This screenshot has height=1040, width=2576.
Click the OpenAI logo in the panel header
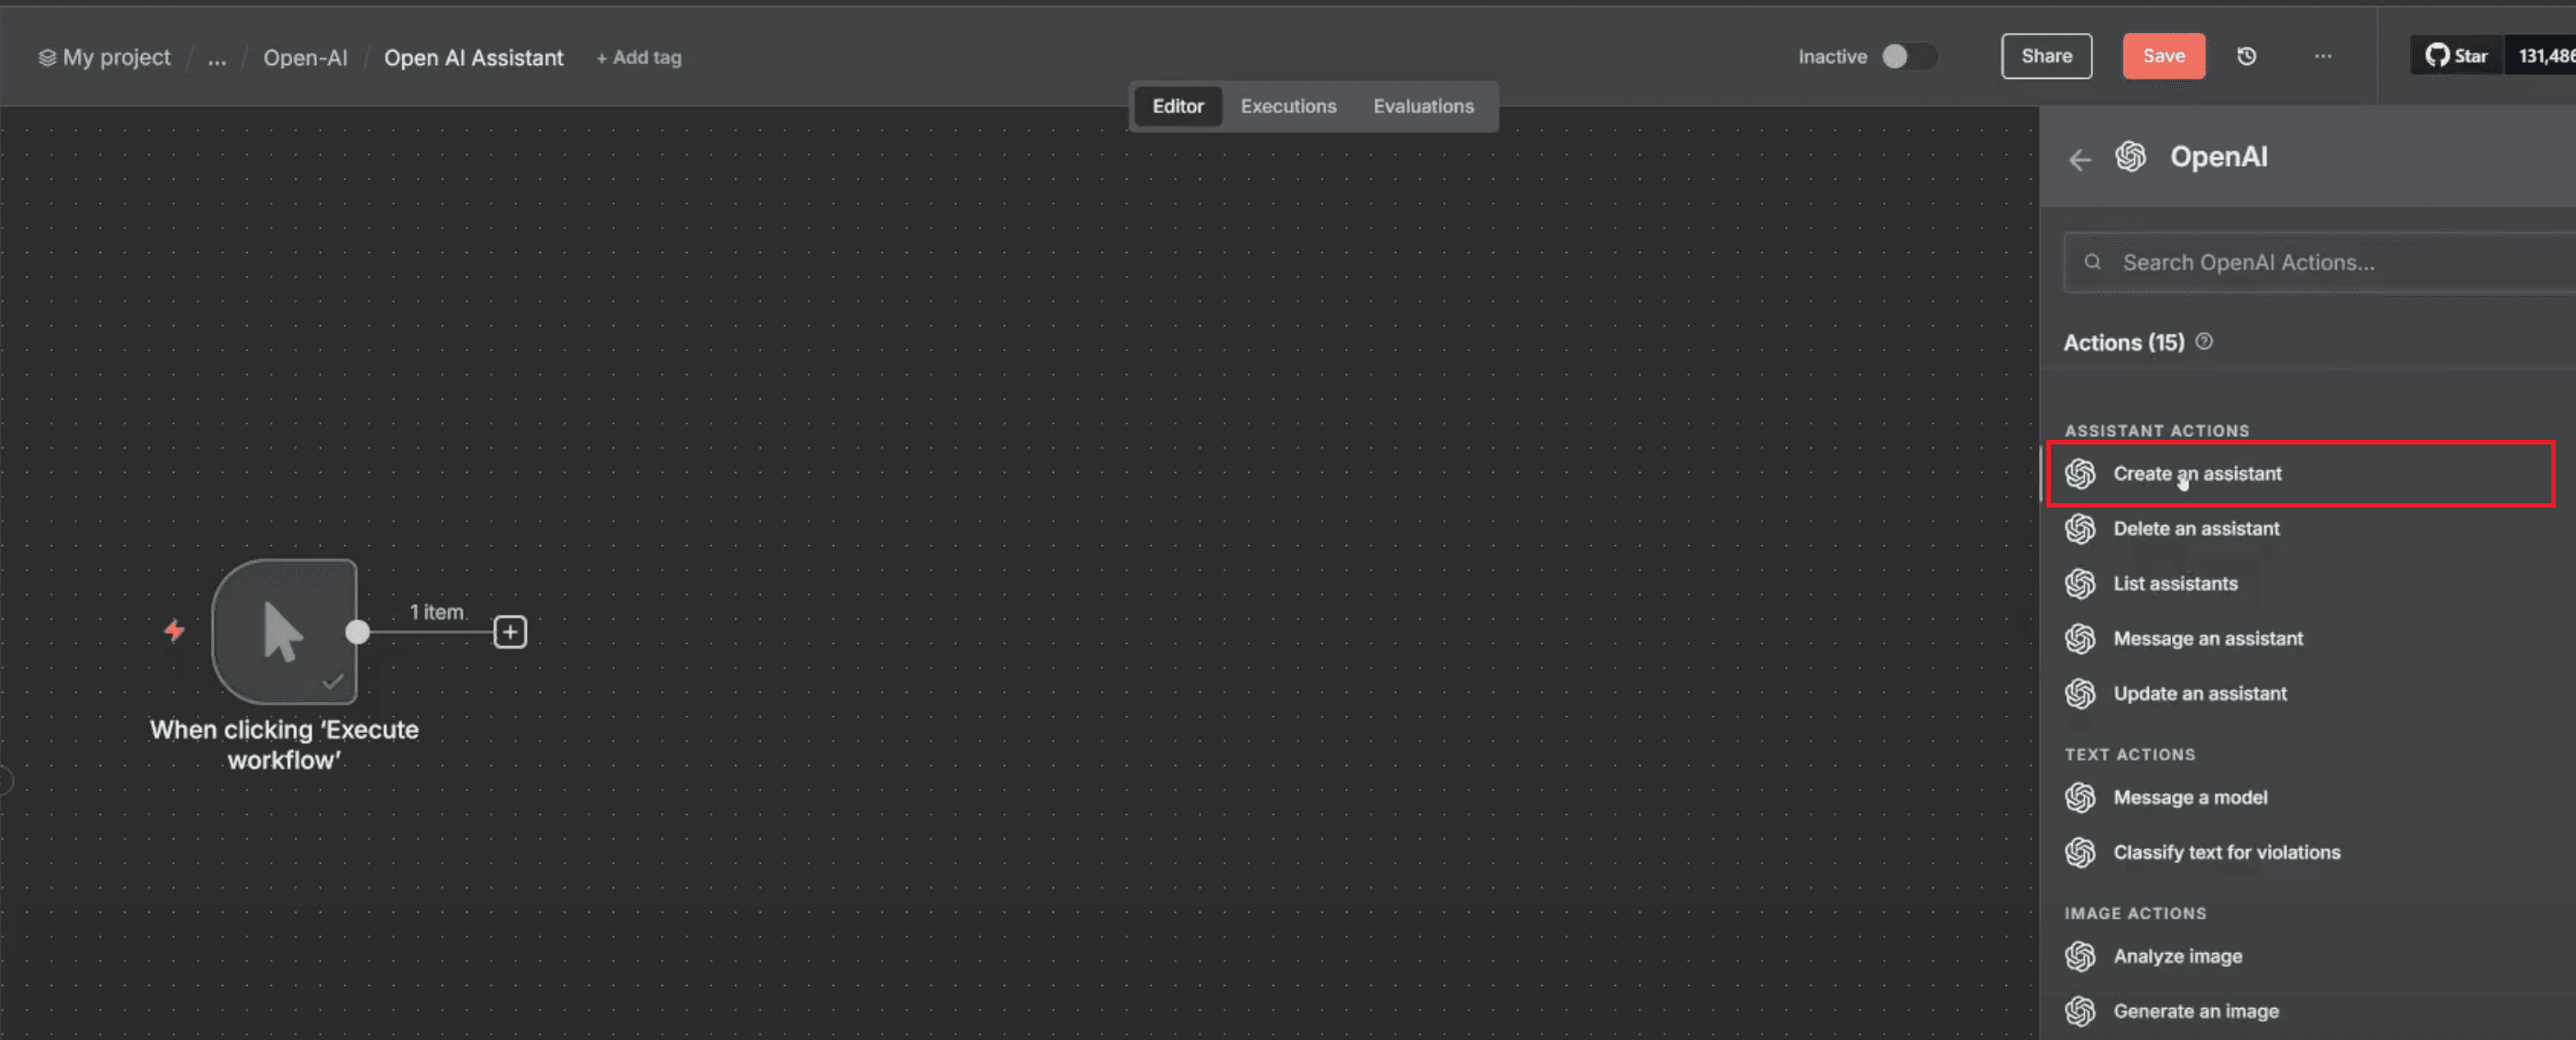(2131, 157)
